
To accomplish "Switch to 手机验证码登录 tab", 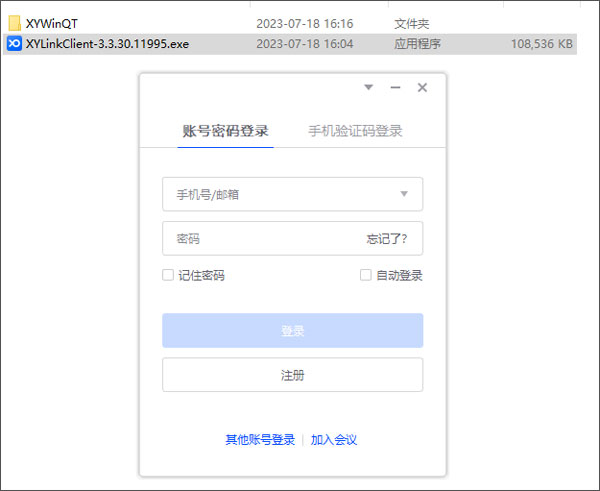I will point(355,131).
